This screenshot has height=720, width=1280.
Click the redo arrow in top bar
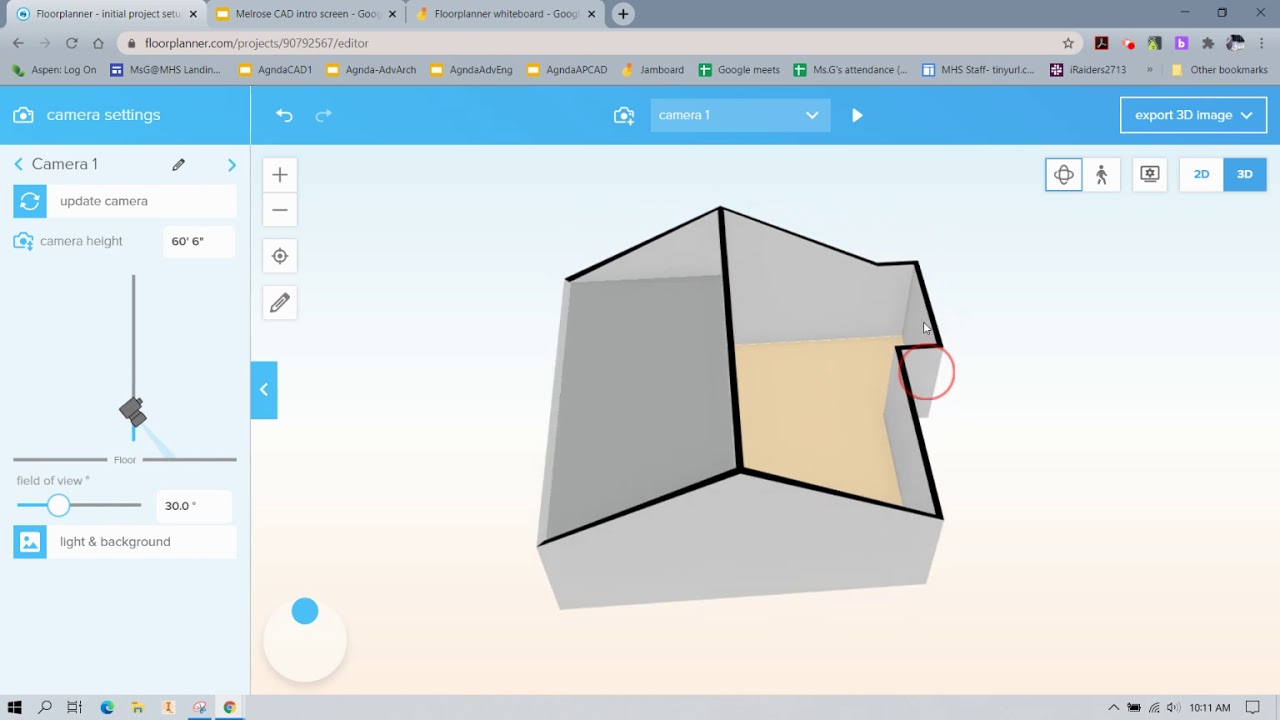pyautogui.click(x=324, y=115)
